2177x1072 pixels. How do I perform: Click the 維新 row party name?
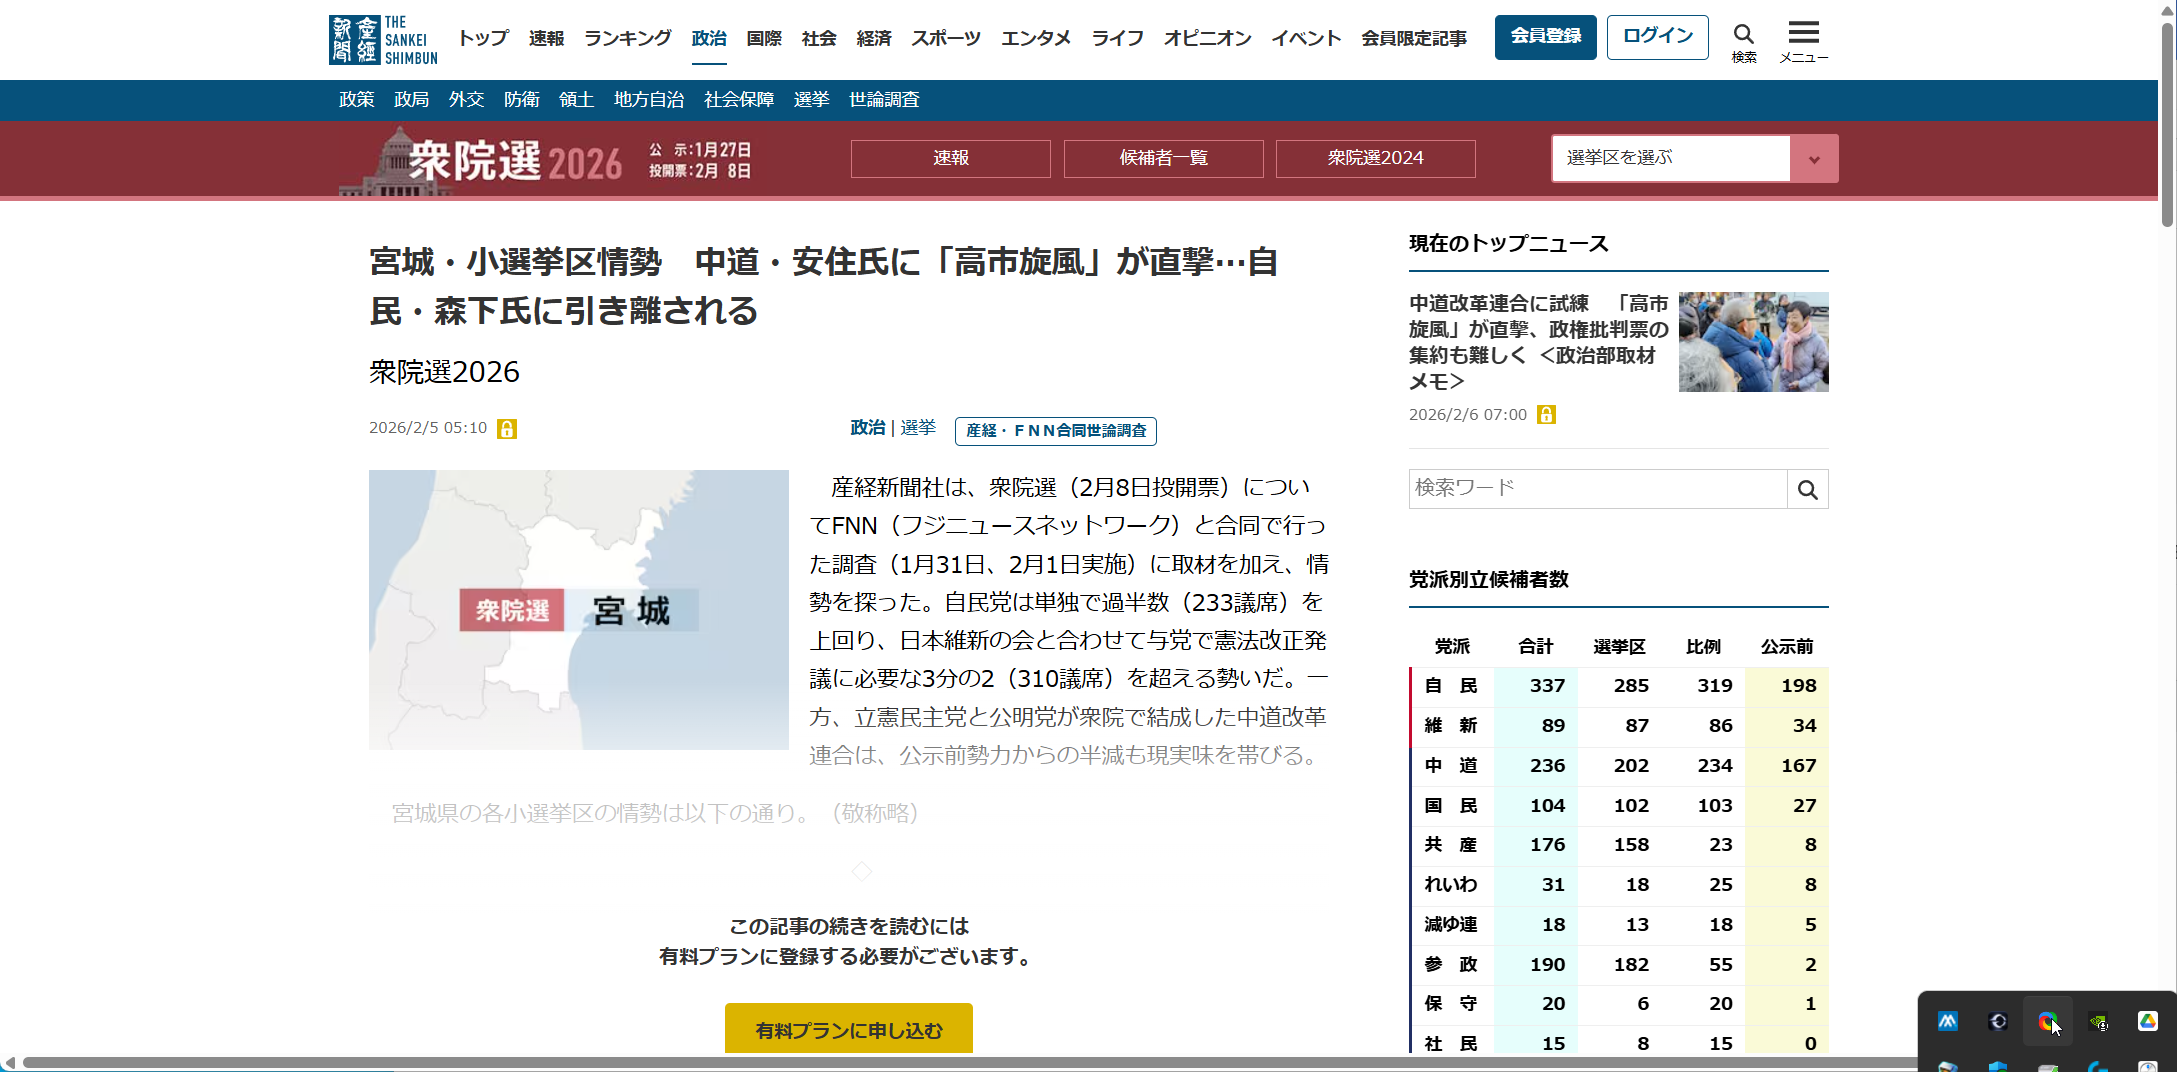(x=1451, y=726)
